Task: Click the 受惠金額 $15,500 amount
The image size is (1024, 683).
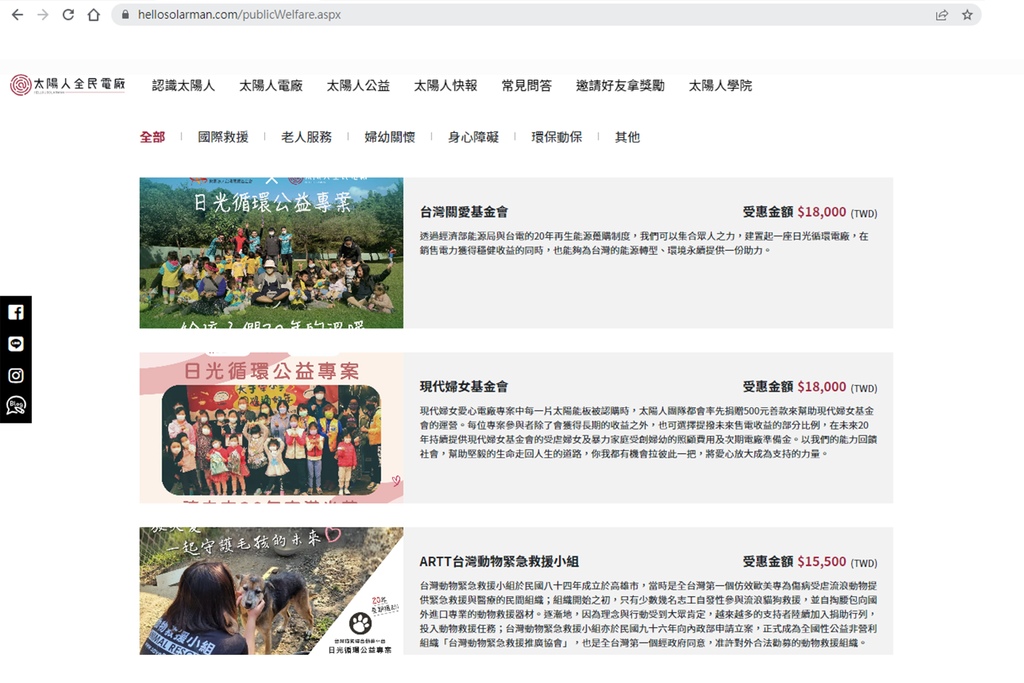Action: pyautogui.click(x=810, y=562)
